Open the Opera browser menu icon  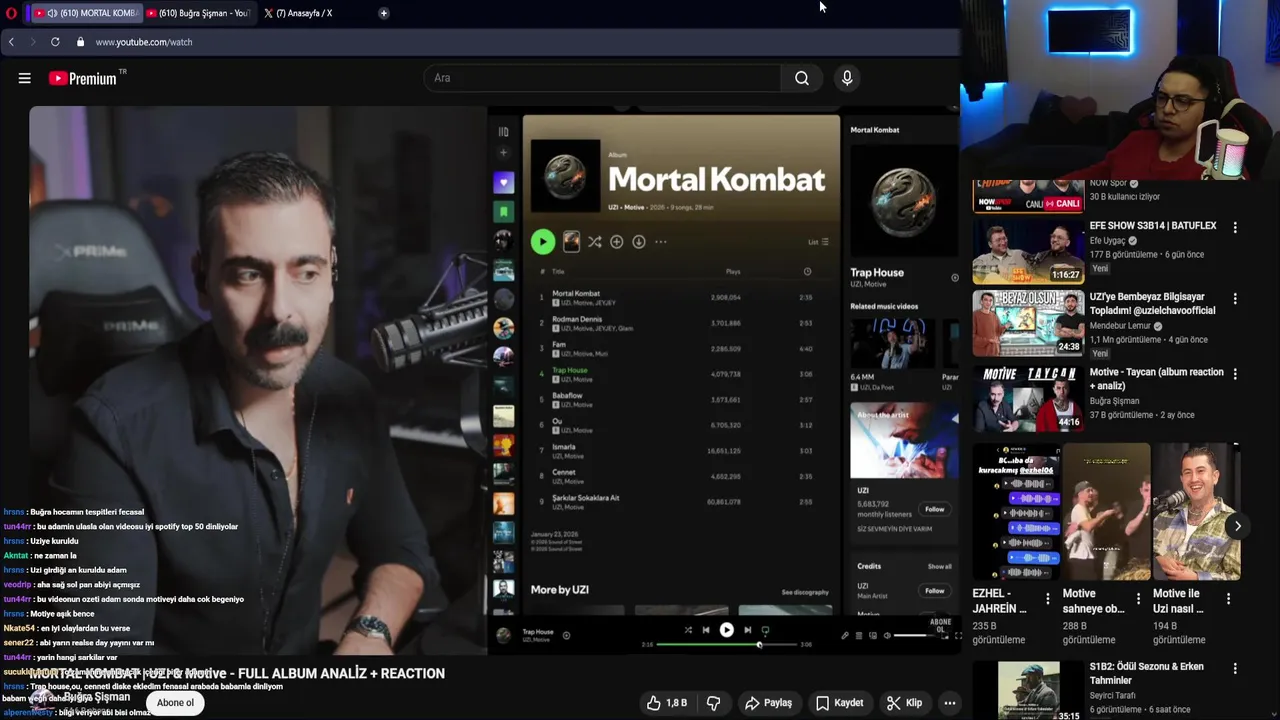(x=12, y=13)
